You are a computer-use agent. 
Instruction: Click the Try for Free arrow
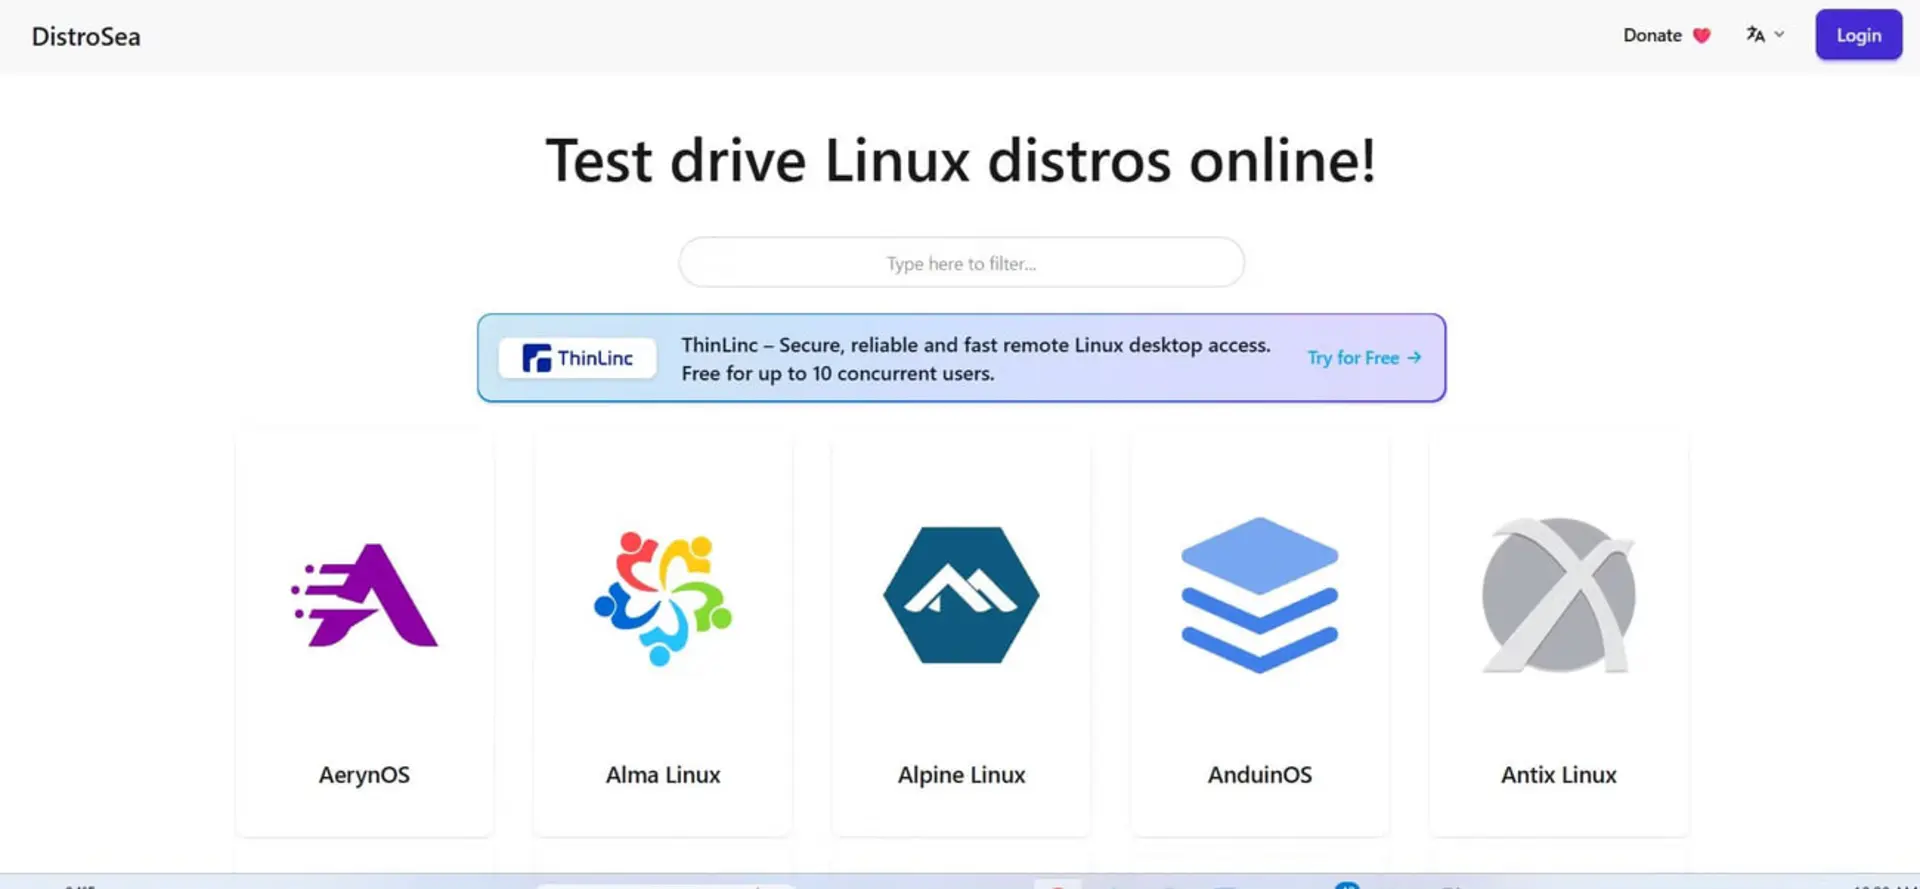pyautogui.click(x=1414, y=357)
